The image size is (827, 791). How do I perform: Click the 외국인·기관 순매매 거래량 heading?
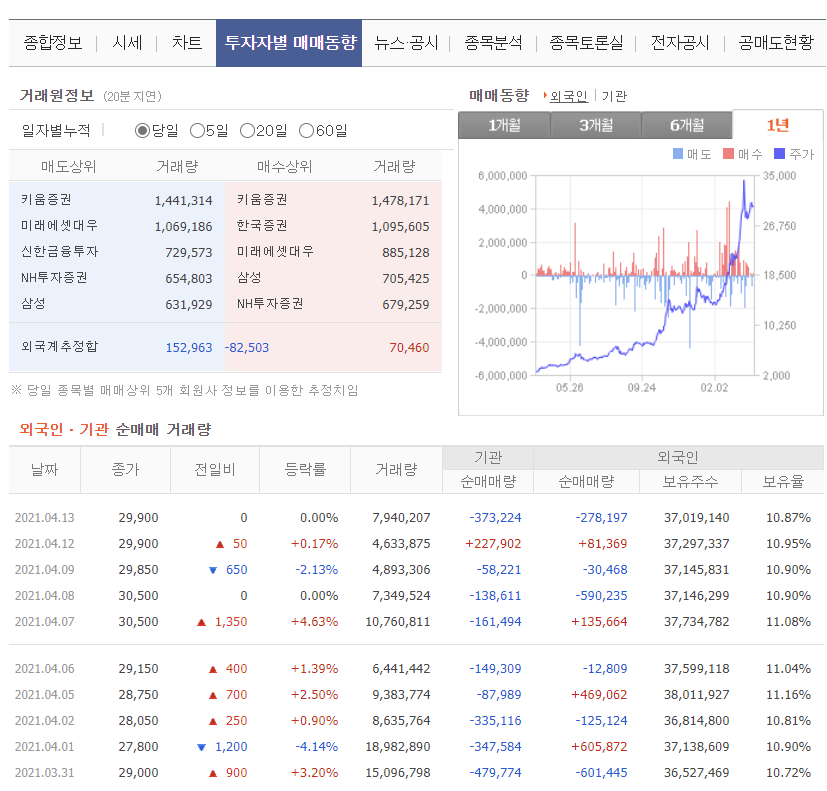(115, 429)
